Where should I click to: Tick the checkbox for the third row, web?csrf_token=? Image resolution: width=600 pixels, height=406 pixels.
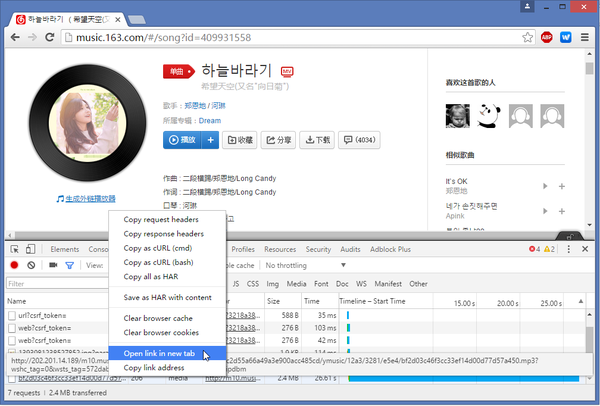(12, 341)
